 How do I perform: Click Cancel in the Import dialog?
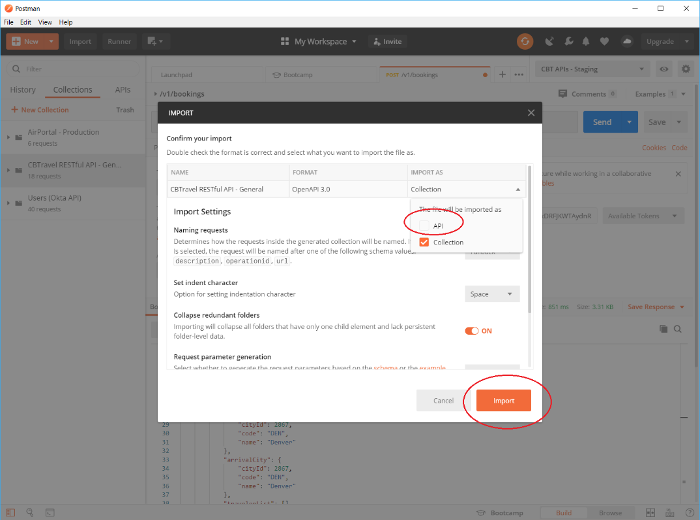coord(443,400)
